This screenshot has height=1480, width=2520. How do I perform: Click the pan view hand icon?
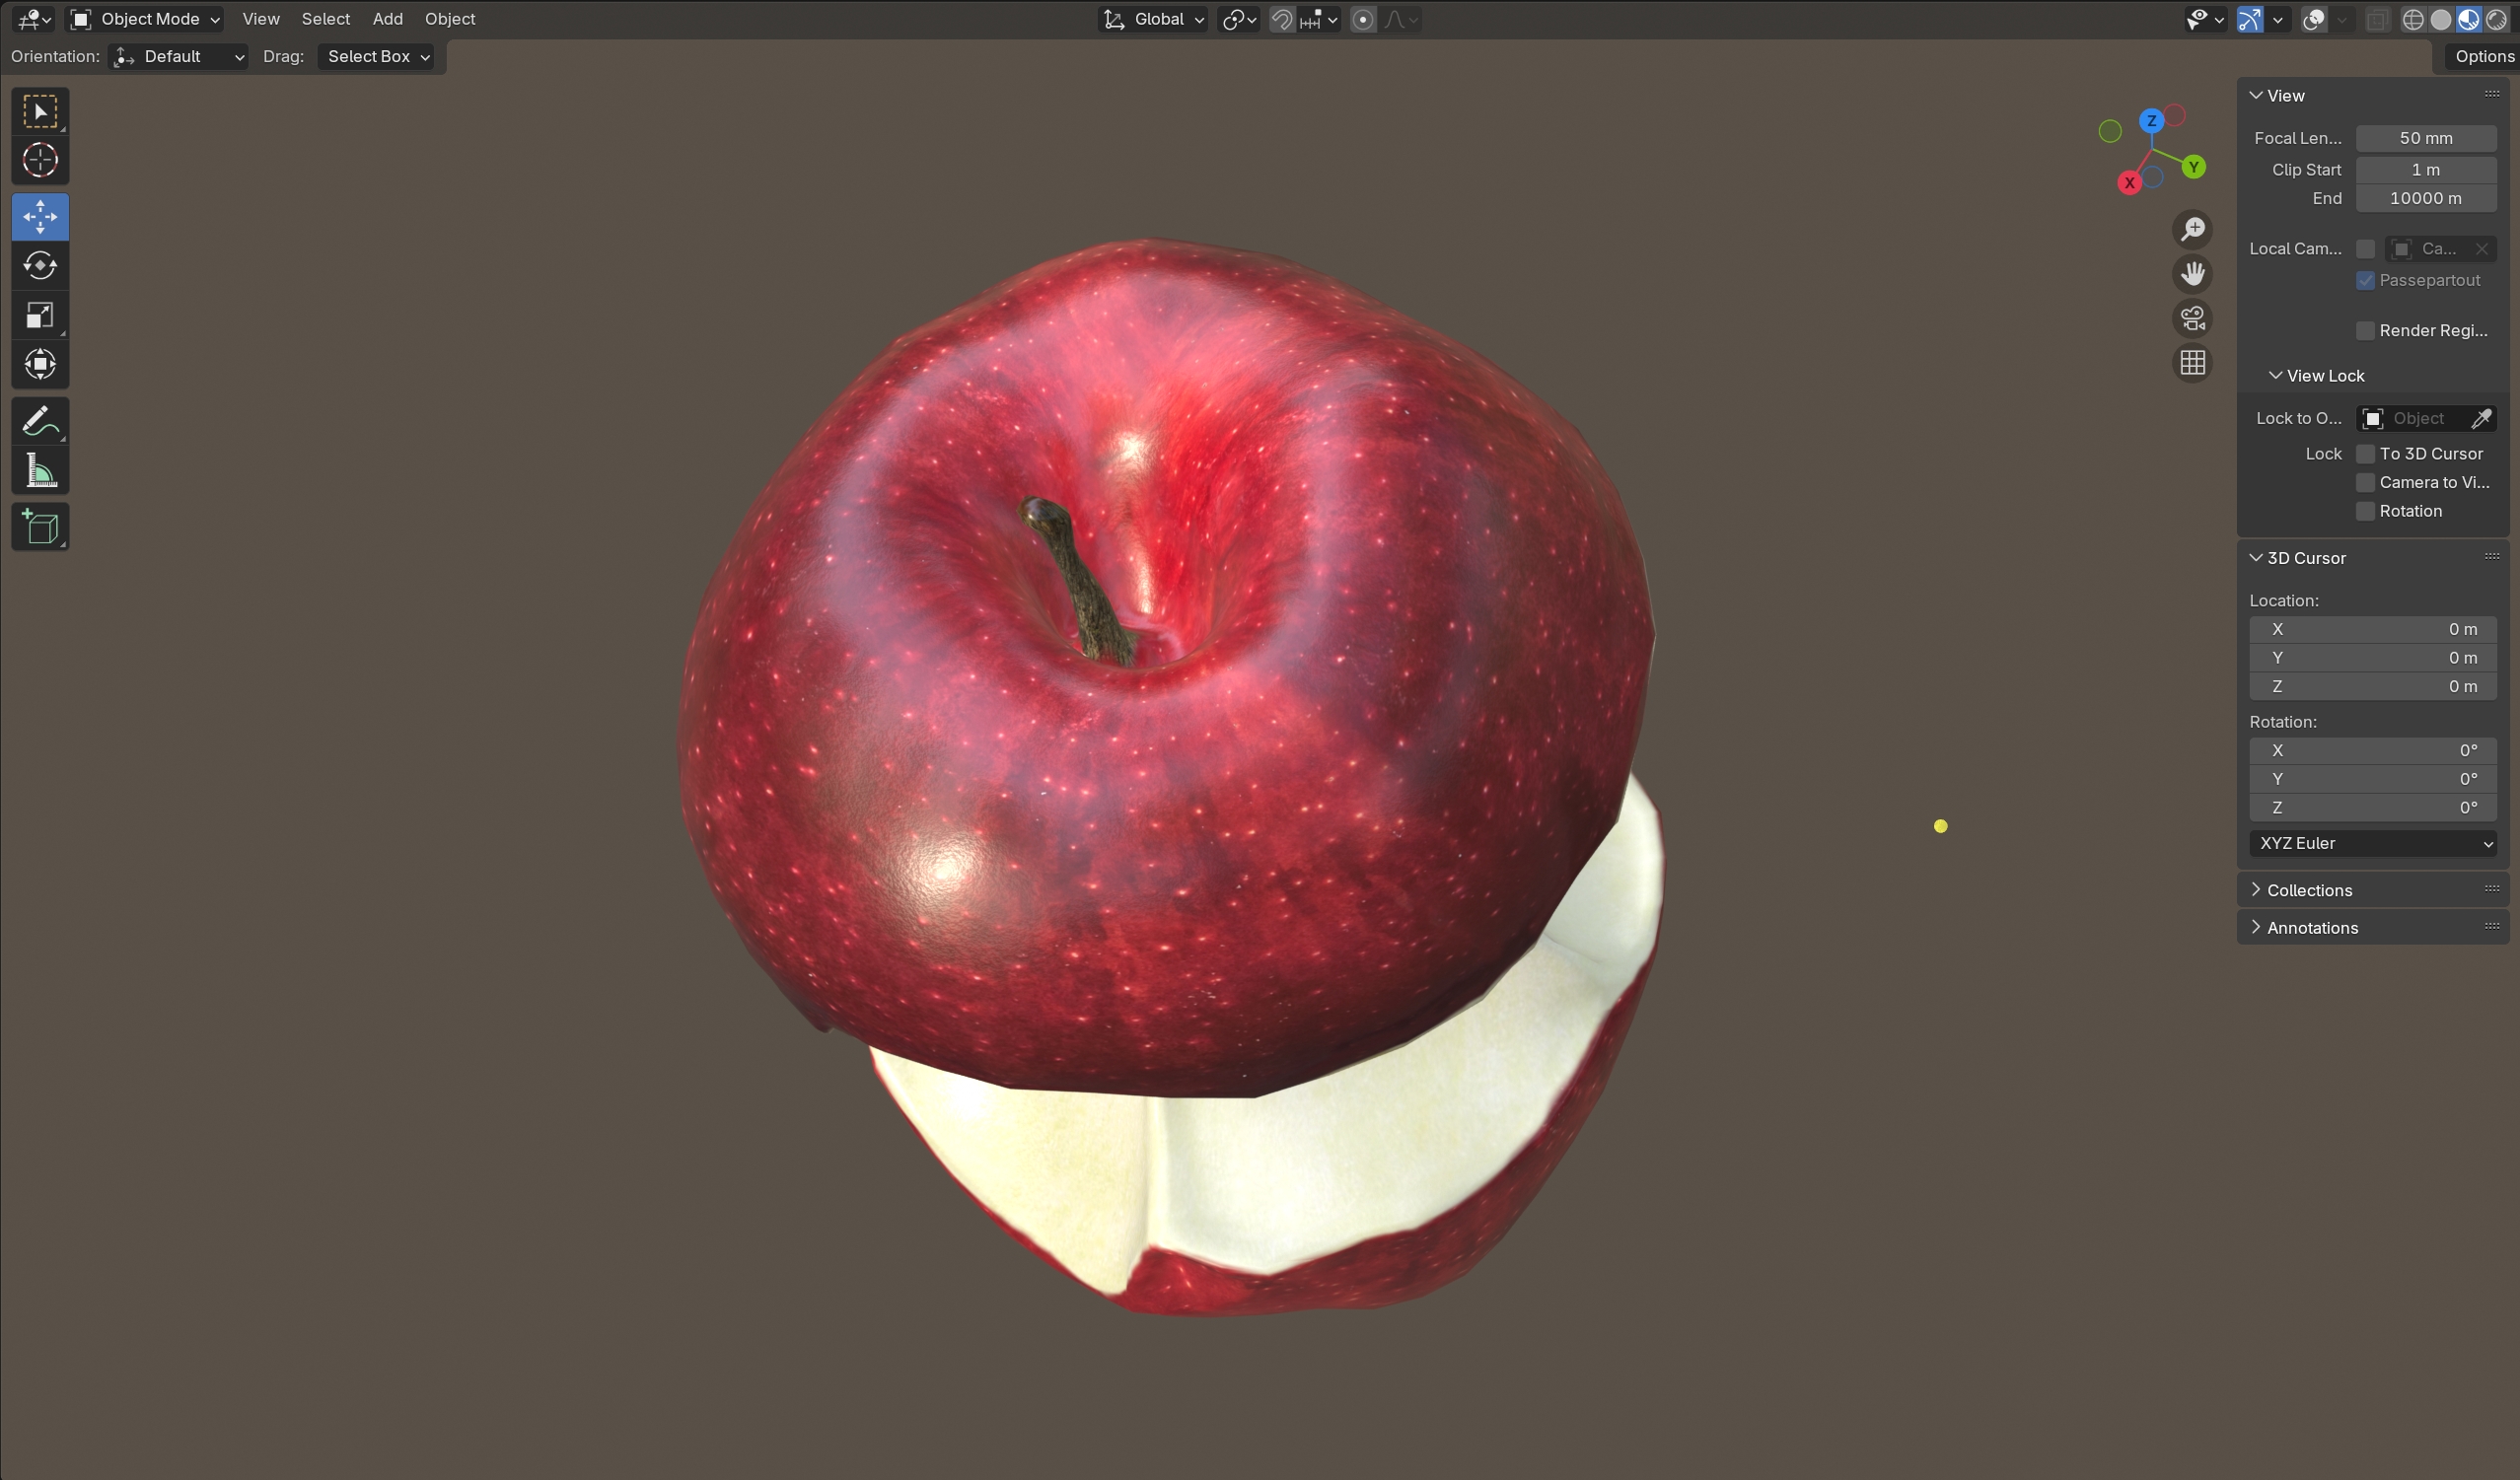tap(2192, 274)
